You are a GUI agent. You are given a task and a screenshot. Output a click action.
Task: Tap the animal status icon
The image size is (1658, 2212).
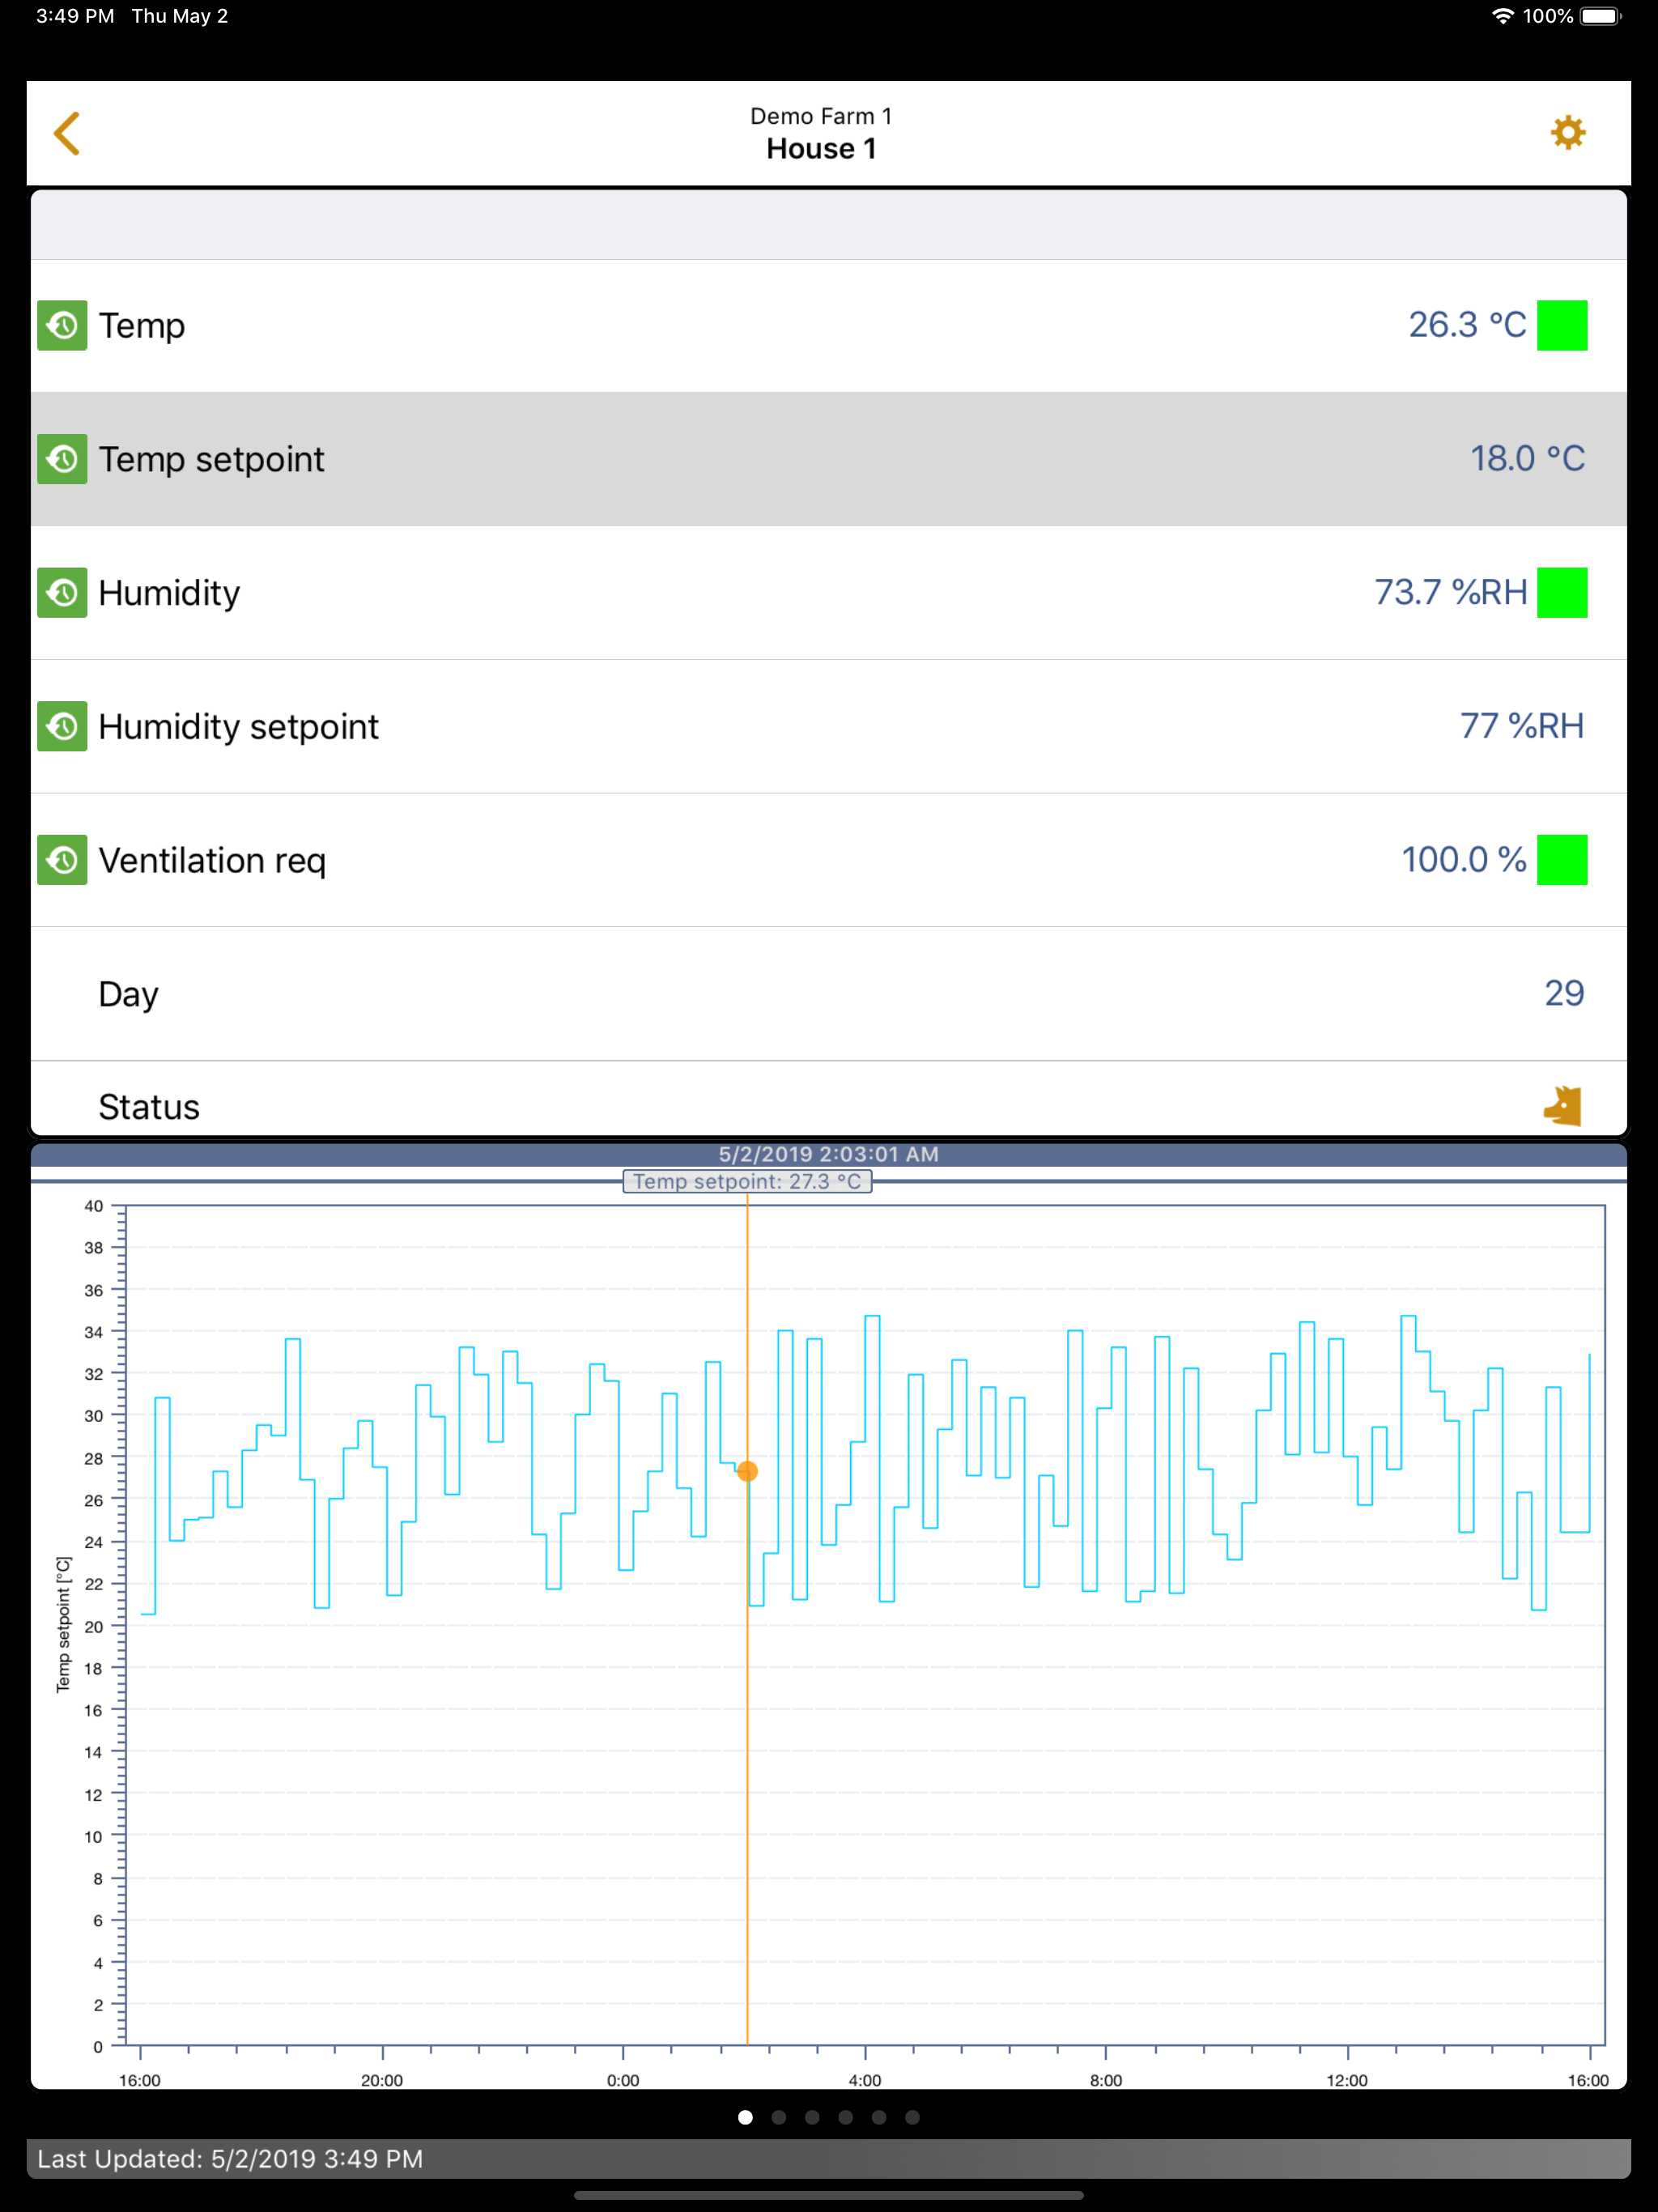[1562, 1106]
